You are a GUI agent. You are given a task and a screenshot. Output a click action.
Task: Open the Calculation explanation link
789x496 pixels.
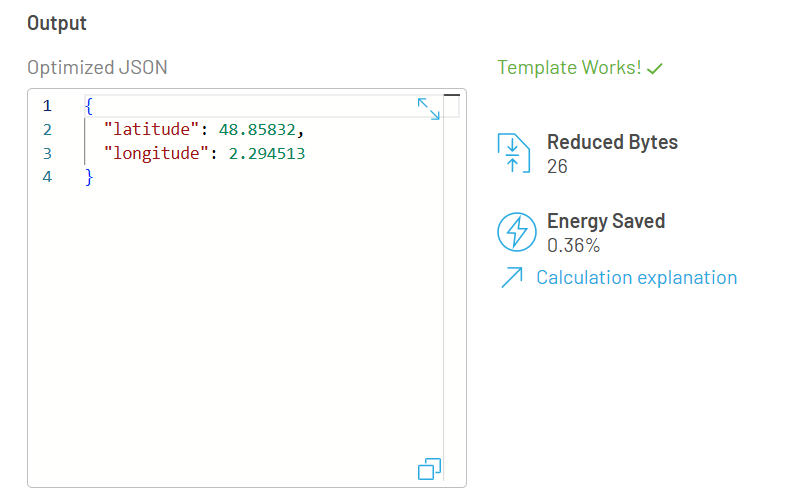pyautogui.click(x=636, y=278)
